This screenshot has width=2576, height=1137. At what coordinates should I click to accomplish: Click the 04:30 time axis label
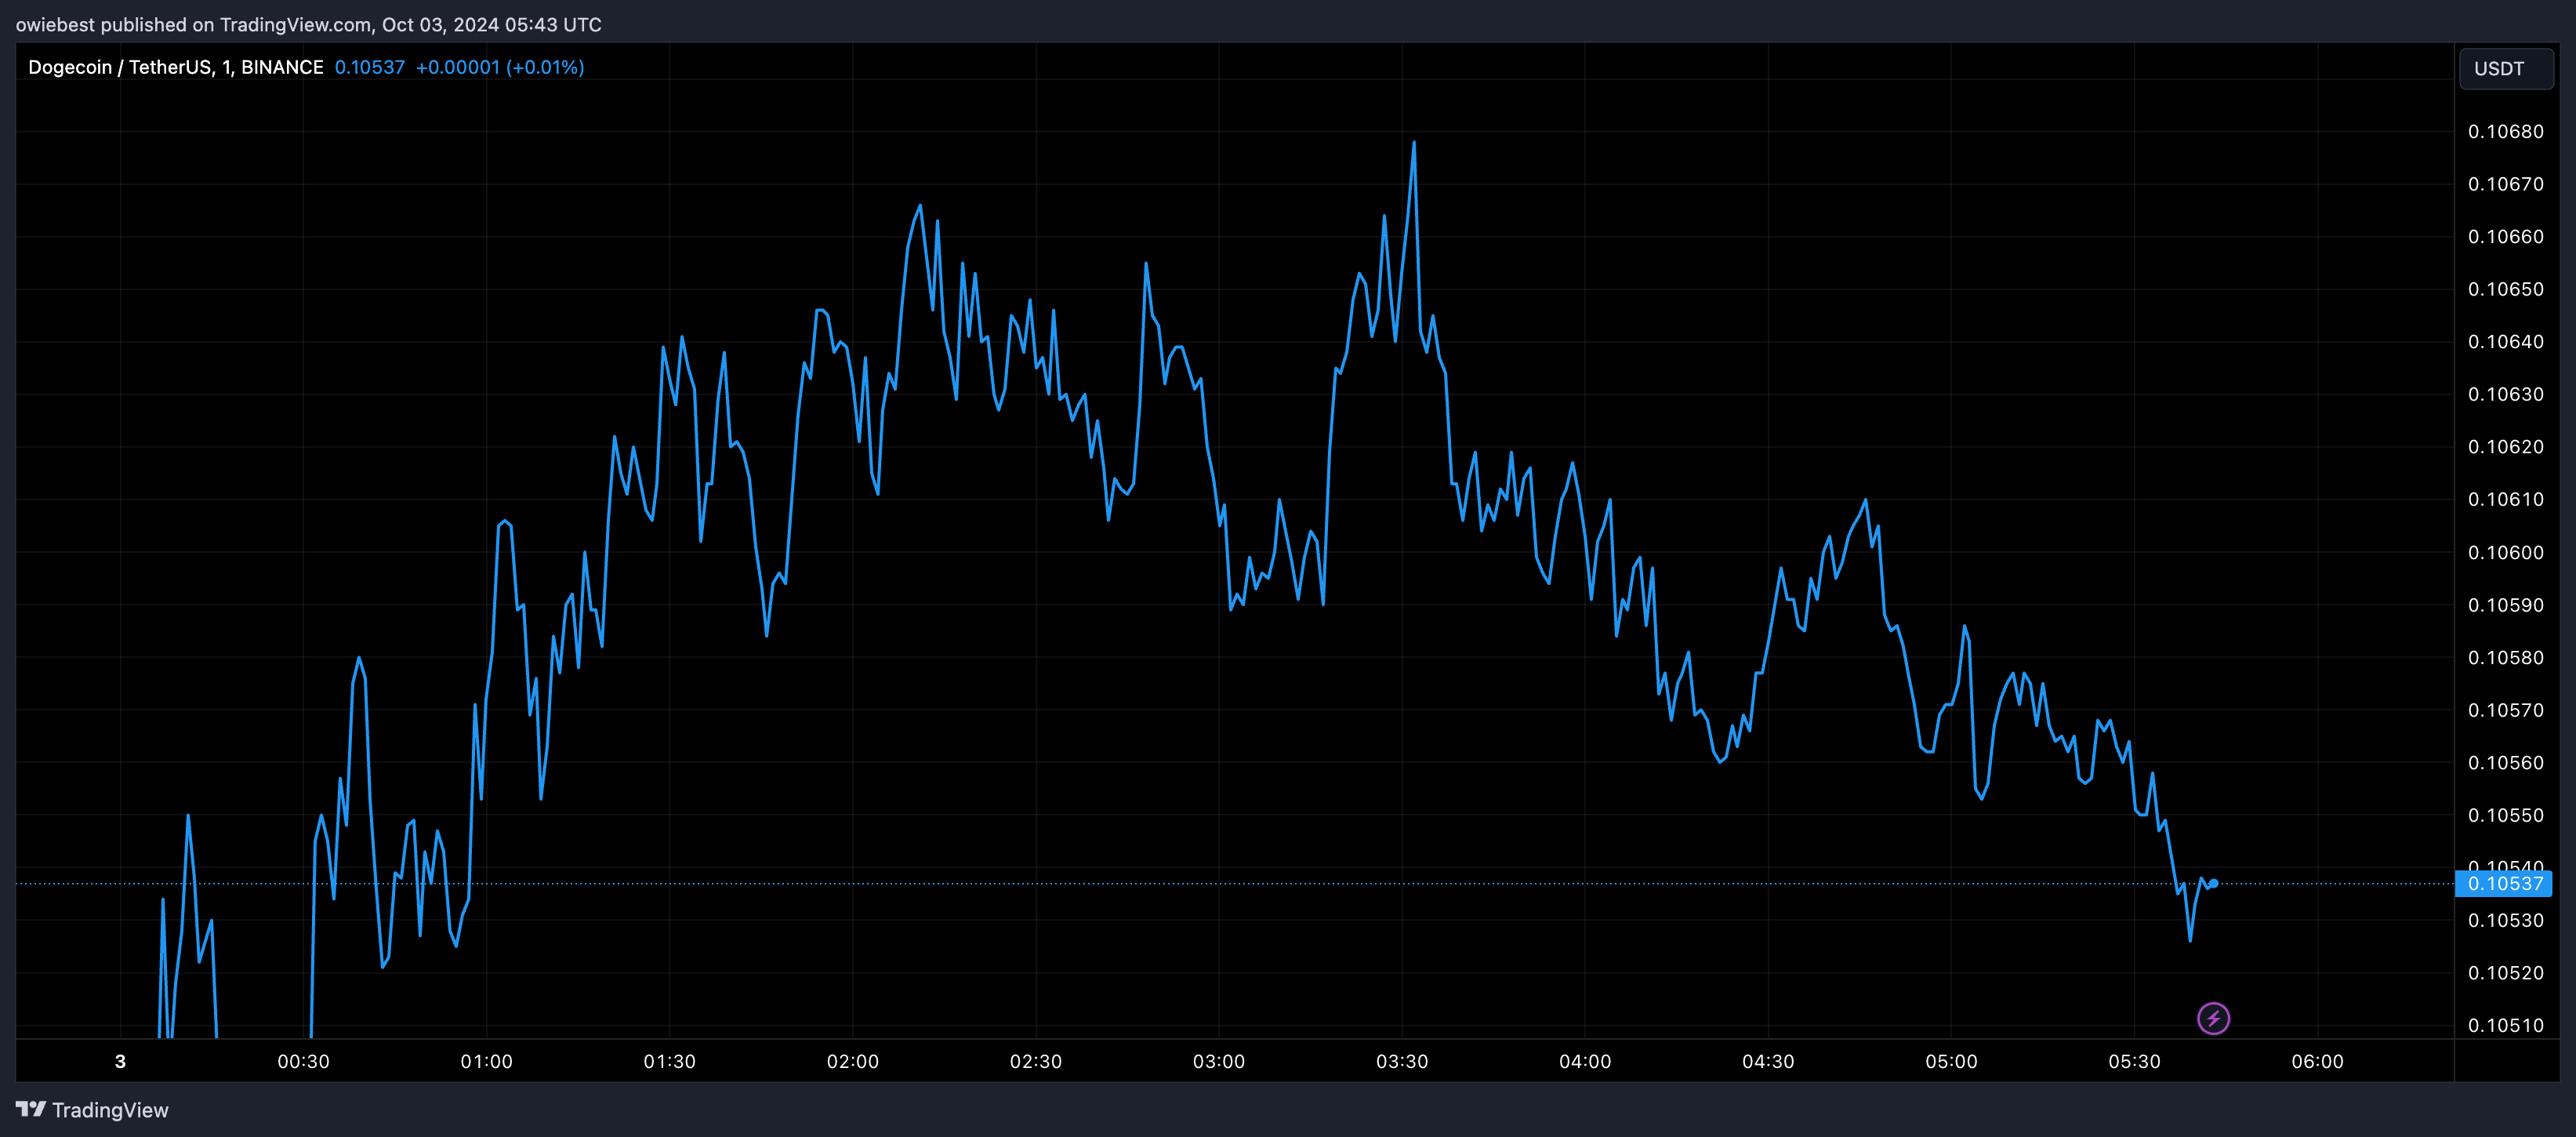1767,1061
